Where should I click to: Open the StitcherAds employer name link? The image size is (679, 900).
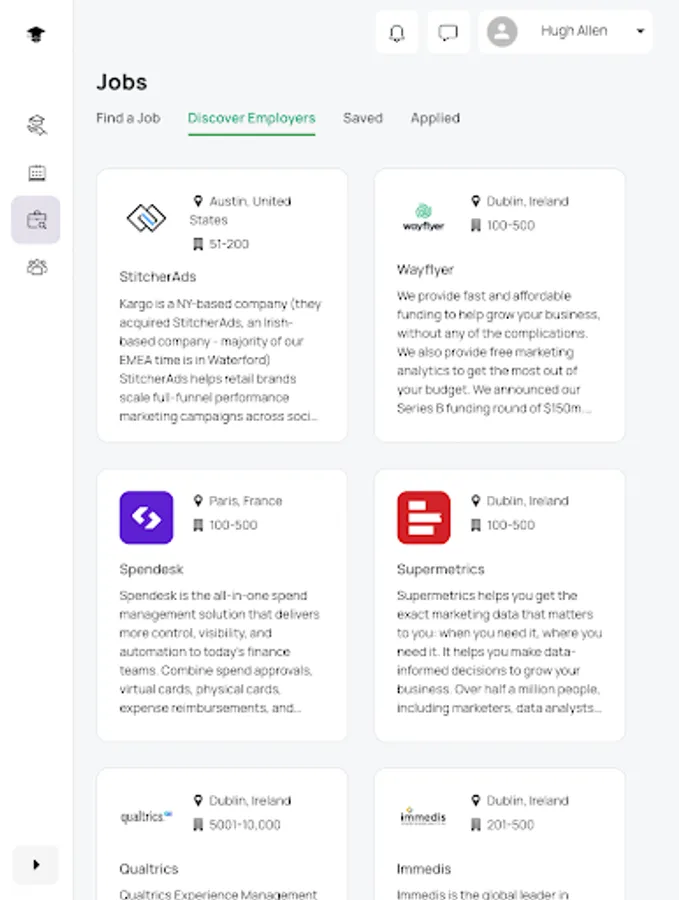tap(158, 277)
